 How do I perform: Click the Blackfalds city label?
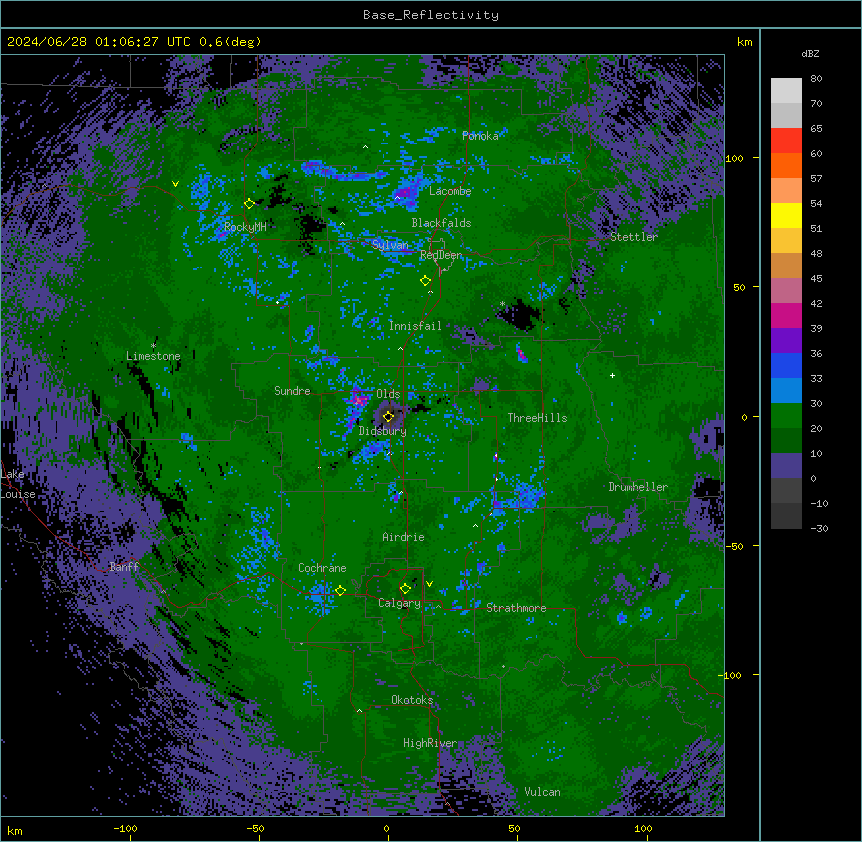441,223
